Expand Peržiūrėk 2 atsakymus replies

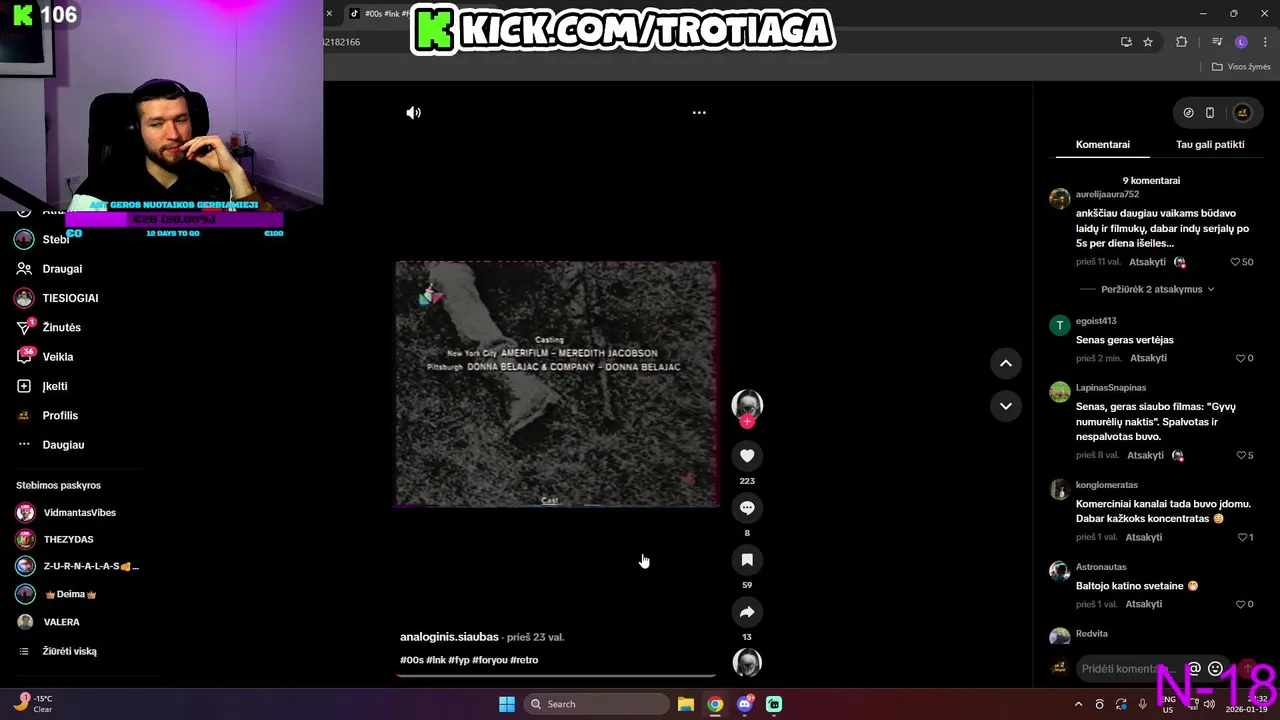1158,289
